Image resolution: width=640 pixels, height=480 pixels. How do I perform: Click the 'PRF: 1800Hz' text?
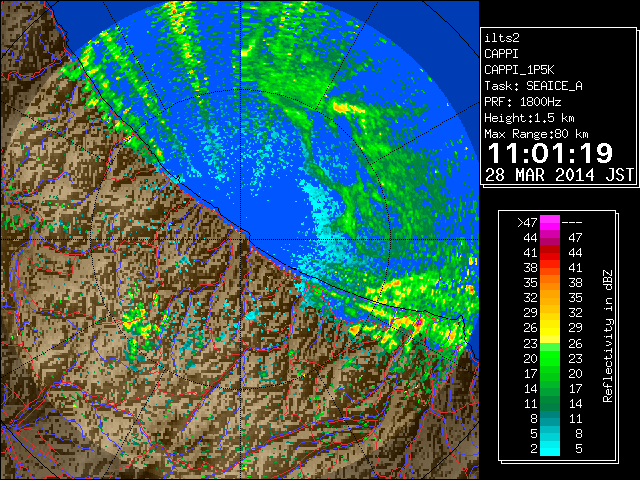coord(523,102)
